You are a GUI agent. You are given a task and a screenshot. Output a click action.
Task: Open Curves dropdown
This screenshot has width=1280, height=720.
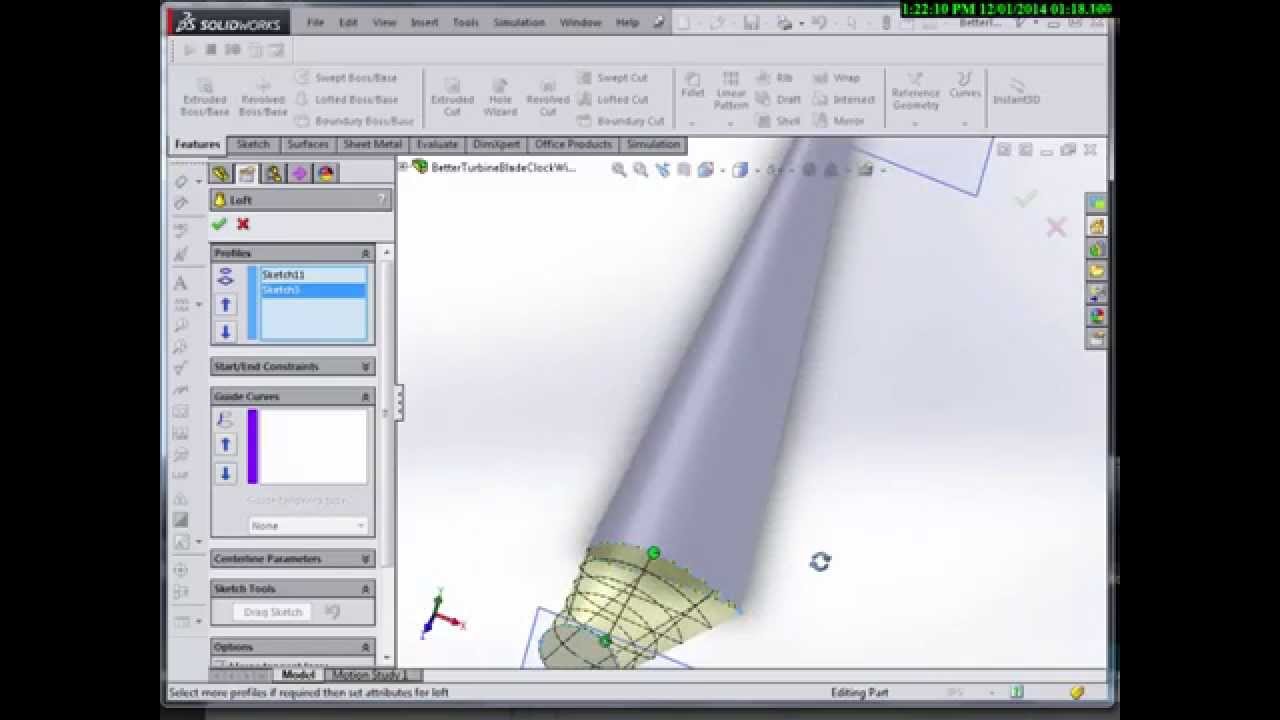pos(965,124)
